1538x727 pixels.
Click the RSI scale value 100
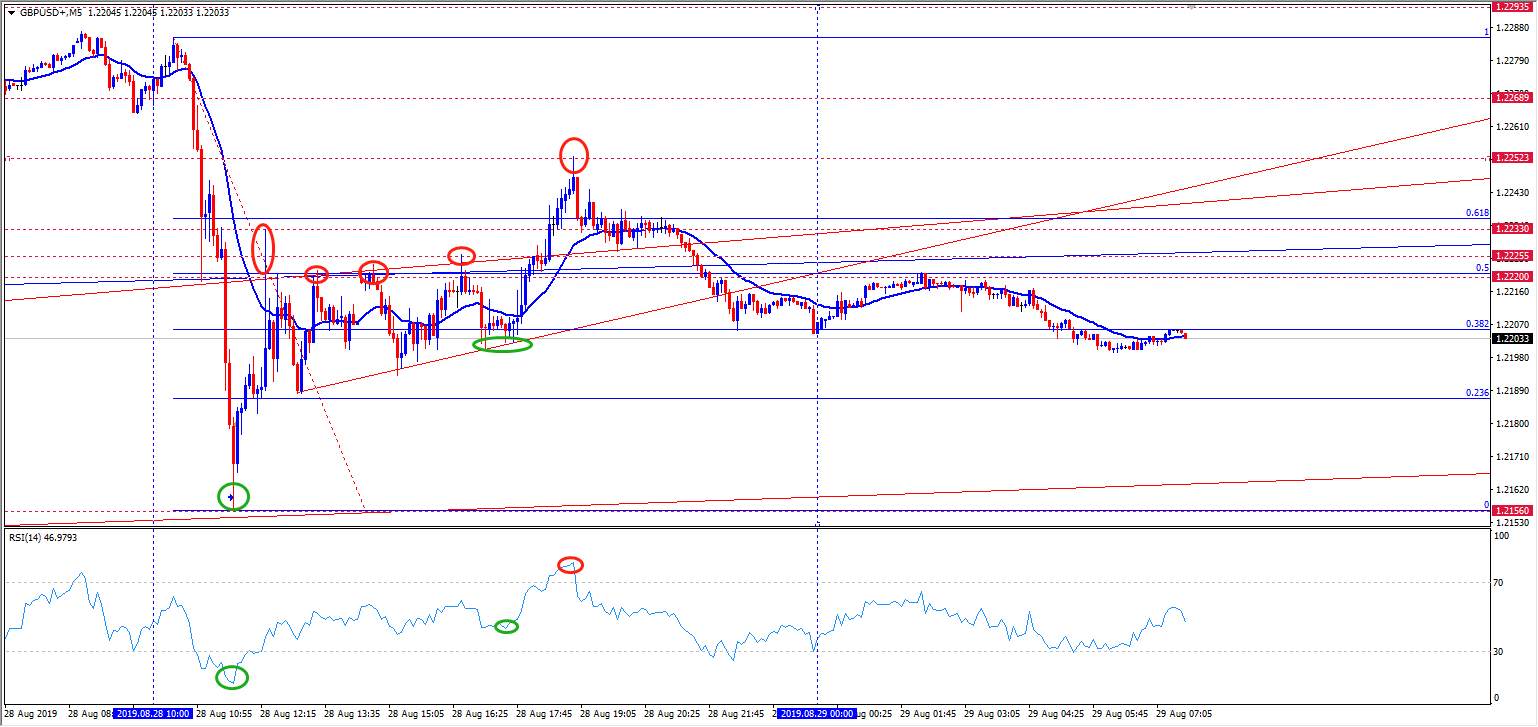1501,537
